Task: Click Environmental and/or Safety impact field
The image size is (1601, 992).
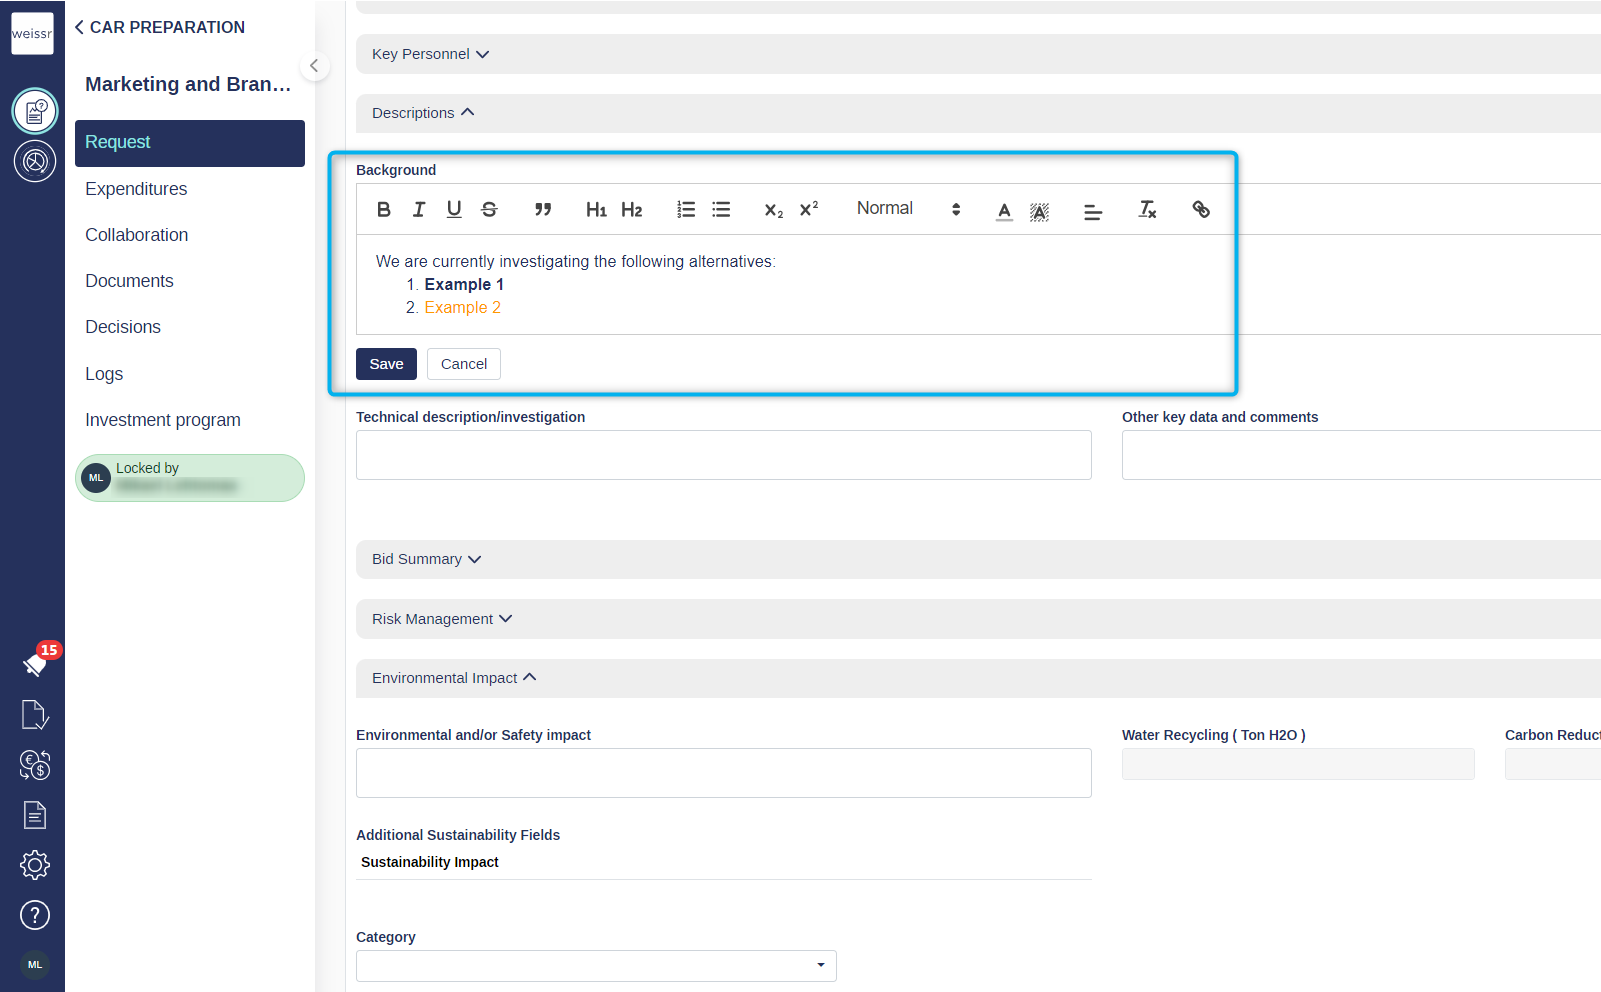Action: [724, 773]
